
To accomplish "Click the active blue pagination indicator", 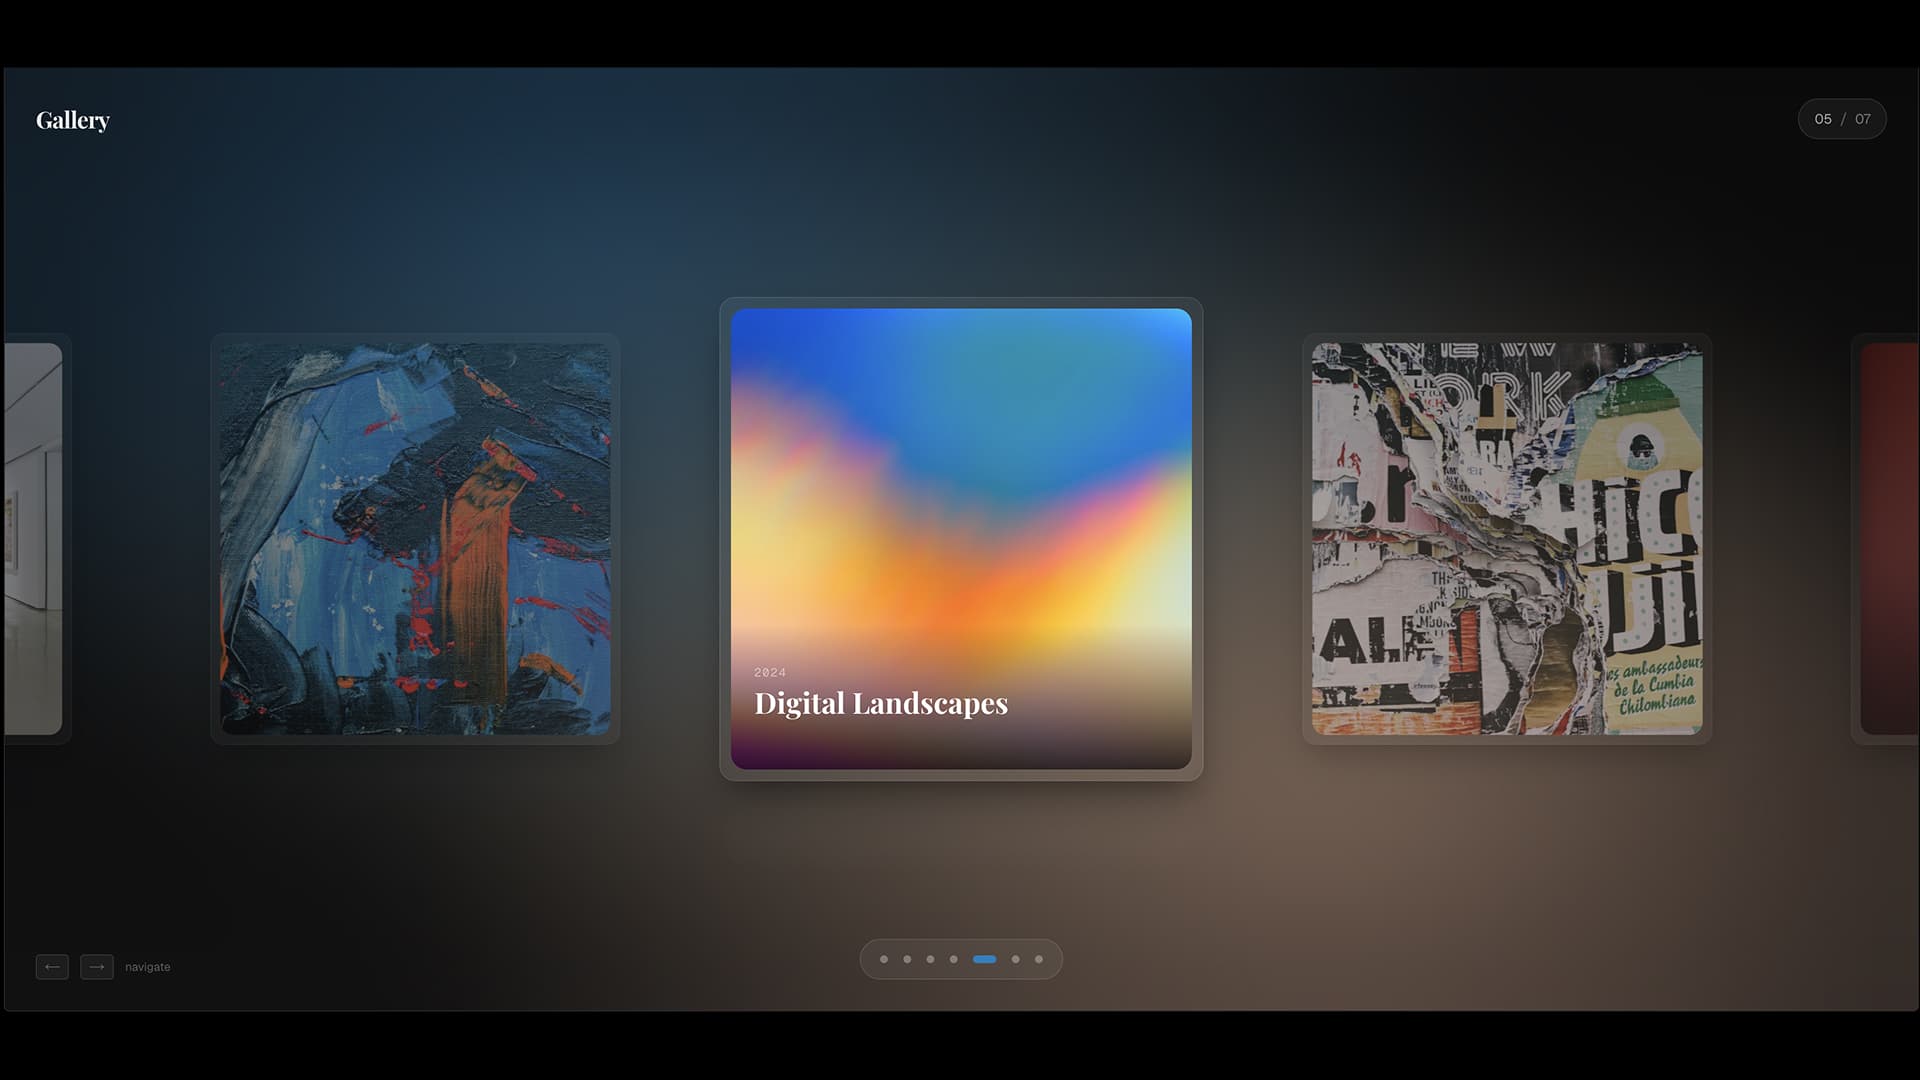I will point(985,959).
